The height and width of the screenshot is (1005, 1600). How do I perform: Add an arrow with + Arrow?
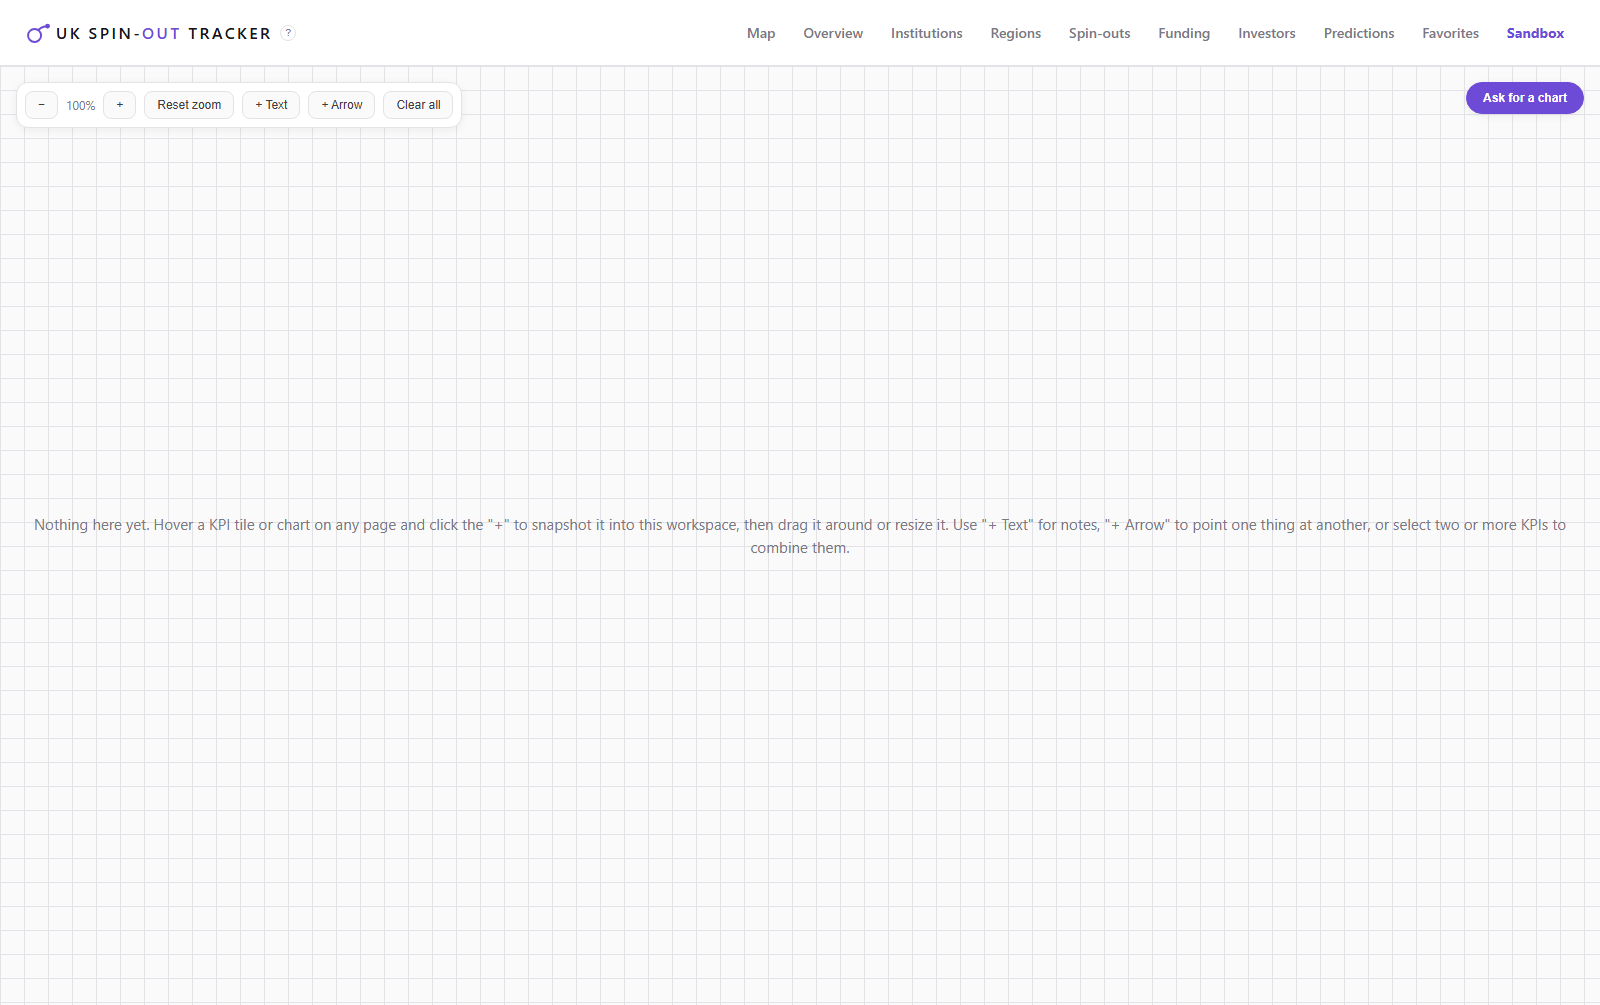(342, 105)
